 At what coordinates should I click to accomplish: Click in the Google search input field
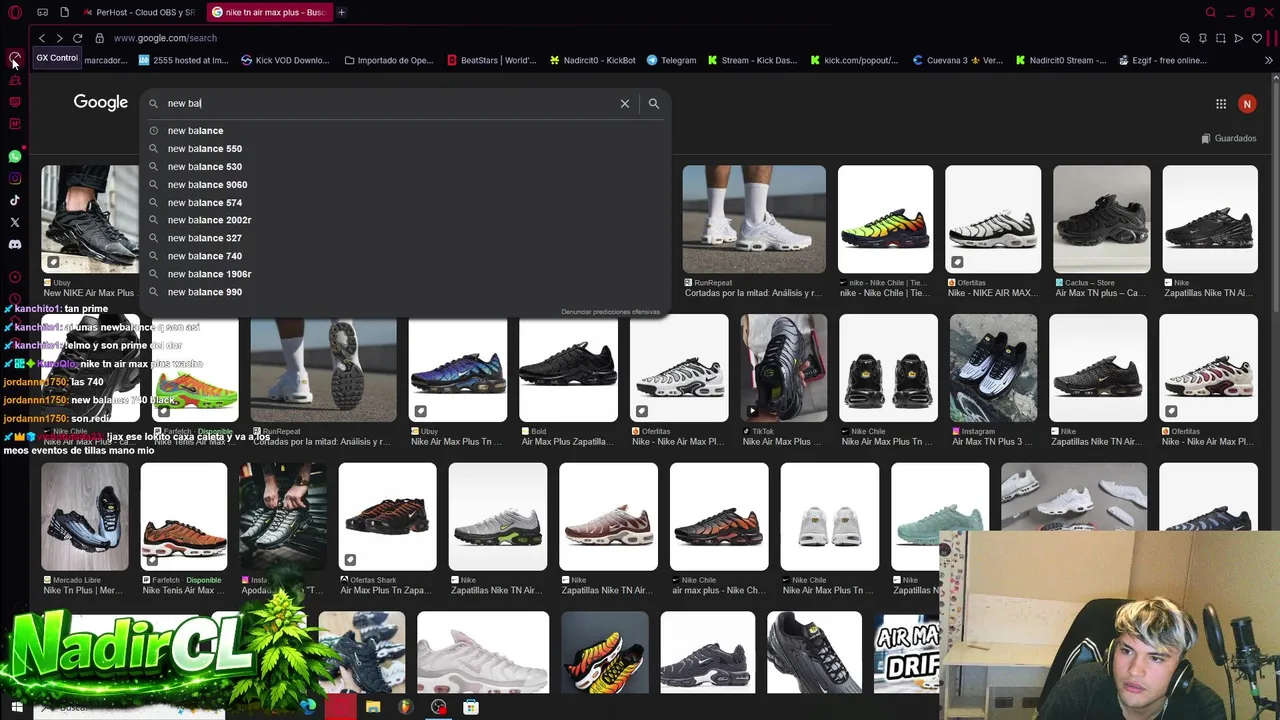[x=388, y=103]
